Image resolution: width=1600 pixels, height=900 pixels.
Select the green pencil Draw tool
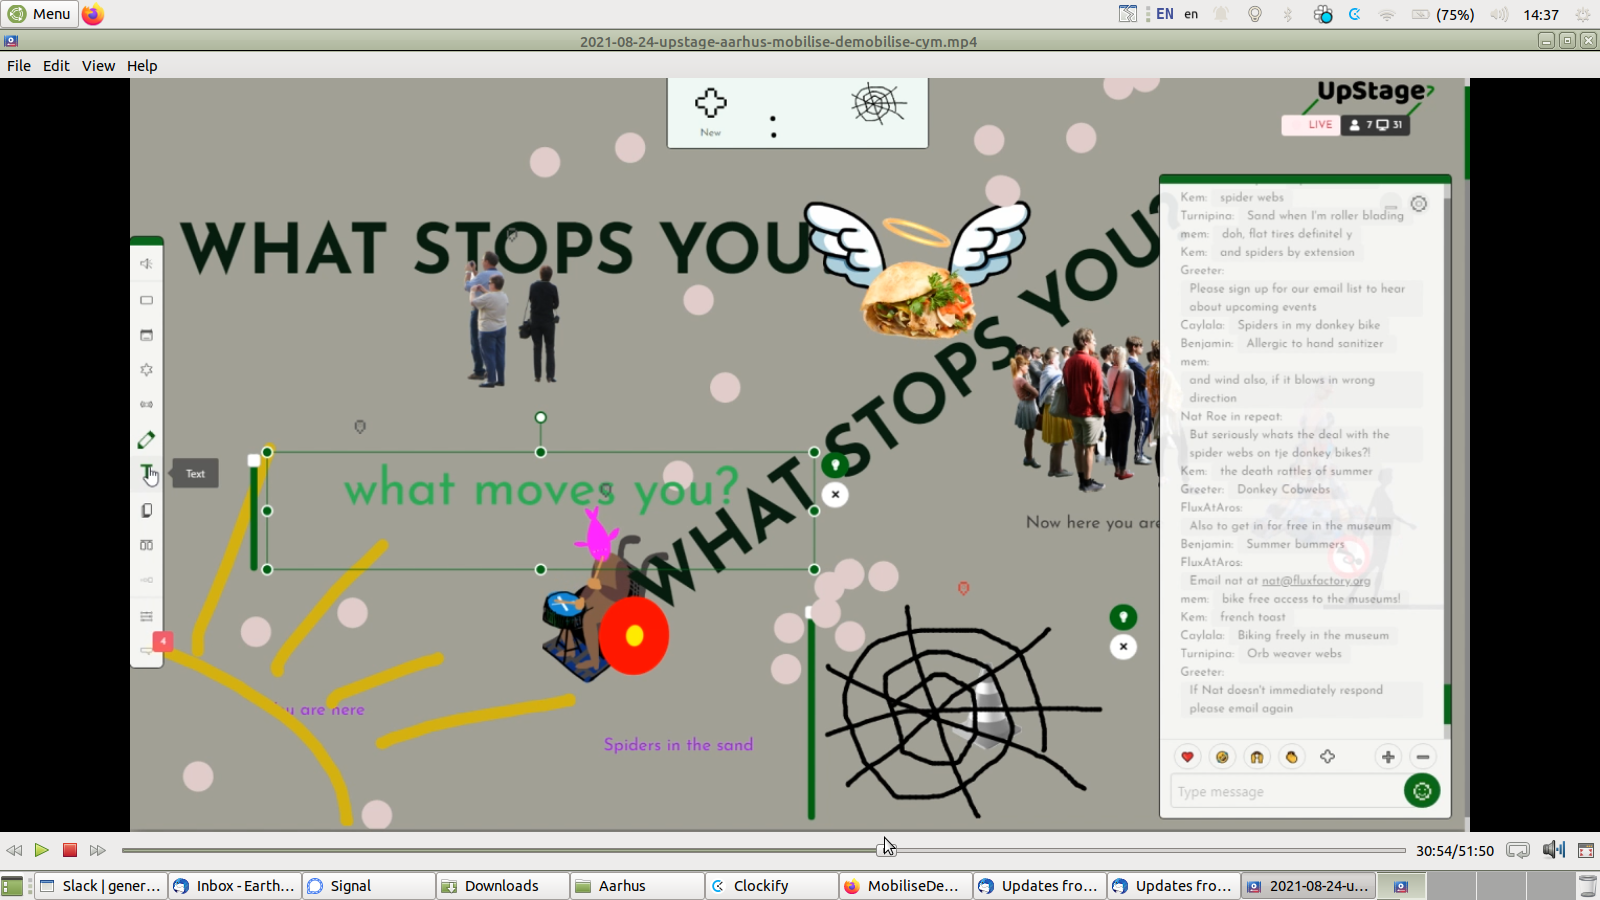click(146, 439)
